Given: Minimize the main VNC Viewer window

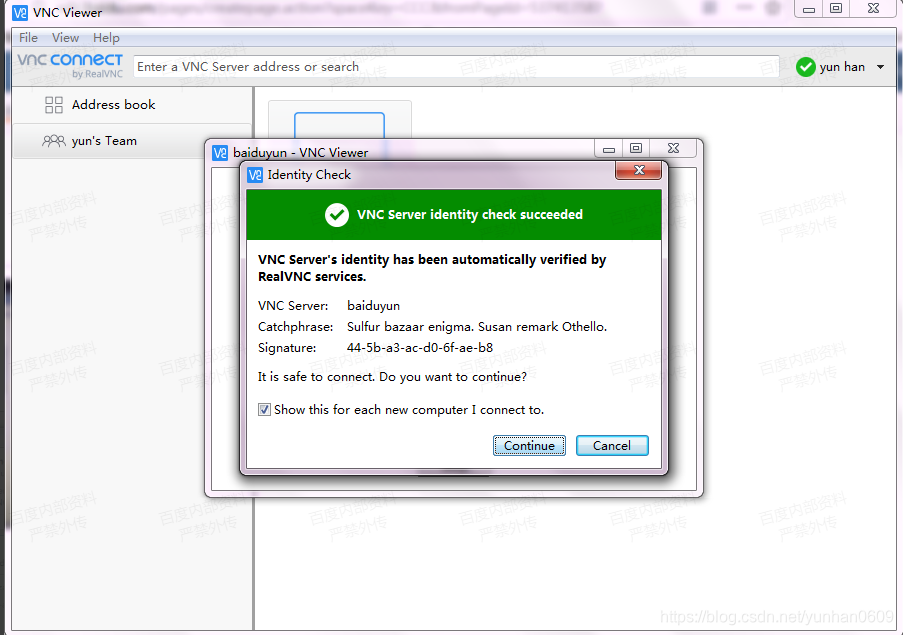Looking at the screenshot, I should click(x=809, y=9).
